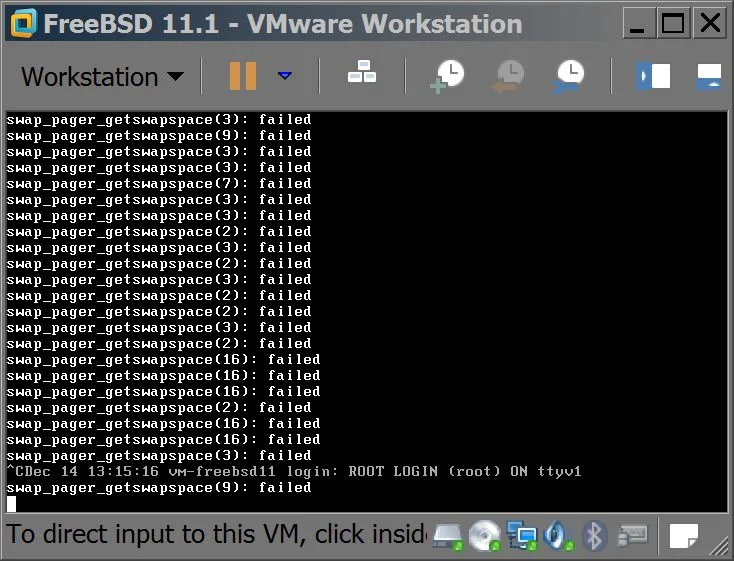734x561 pixels.
Task: Pause the virtual machine
Action: point(242,76)
